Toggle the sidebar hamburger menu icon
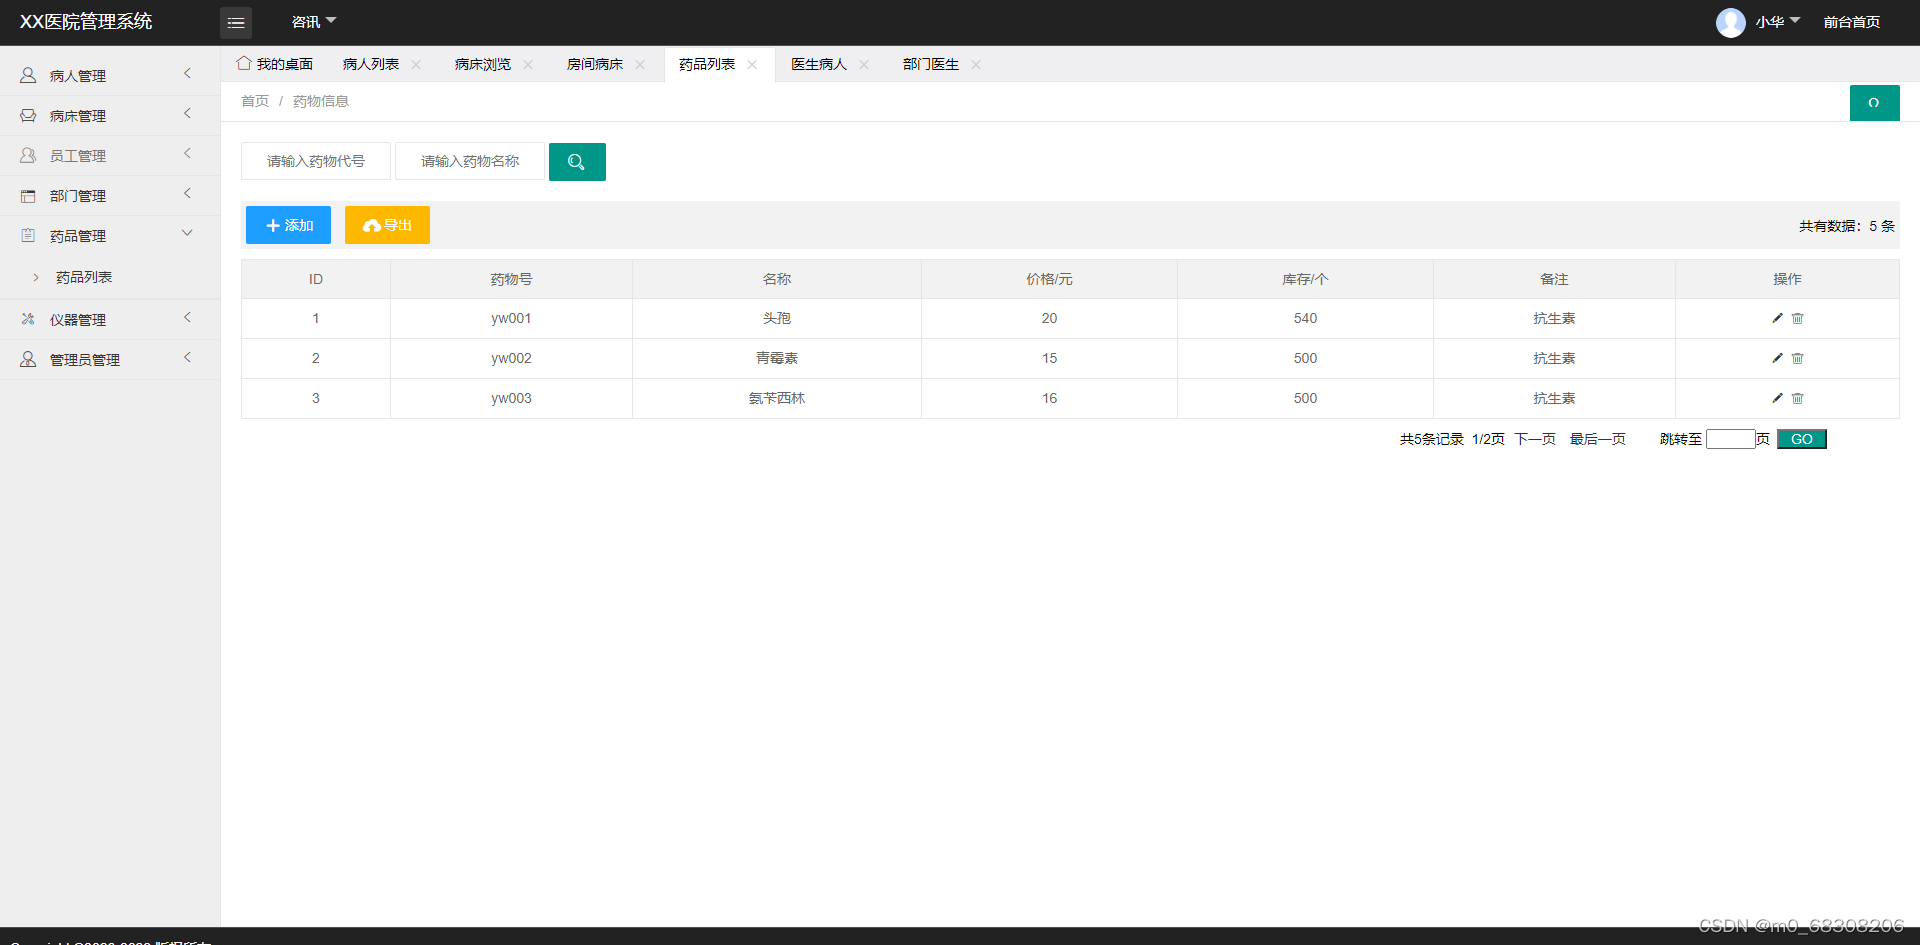 [236, 22]
